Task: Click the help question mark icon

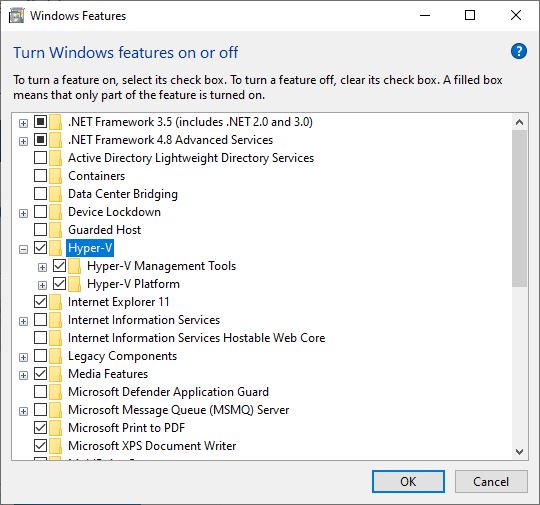Action: pos(519,52)
